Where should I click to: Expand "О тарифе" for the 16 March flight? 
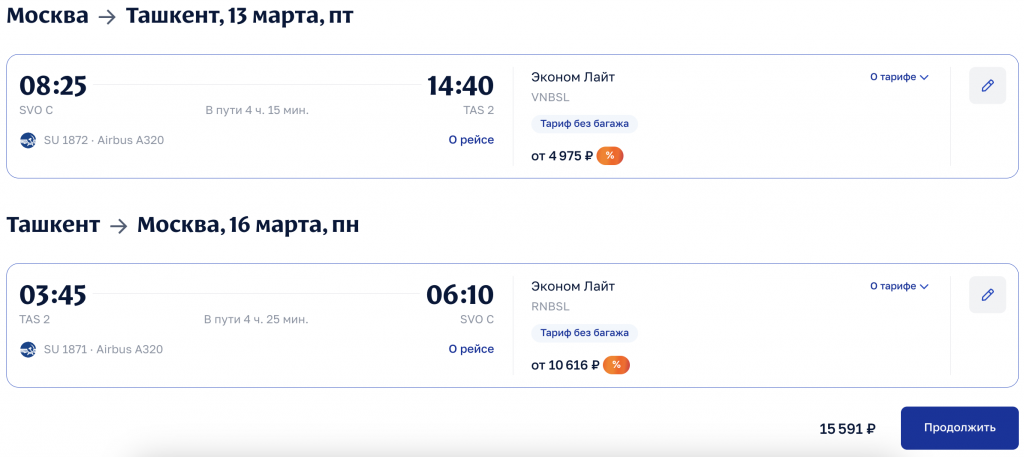(899, 286)
